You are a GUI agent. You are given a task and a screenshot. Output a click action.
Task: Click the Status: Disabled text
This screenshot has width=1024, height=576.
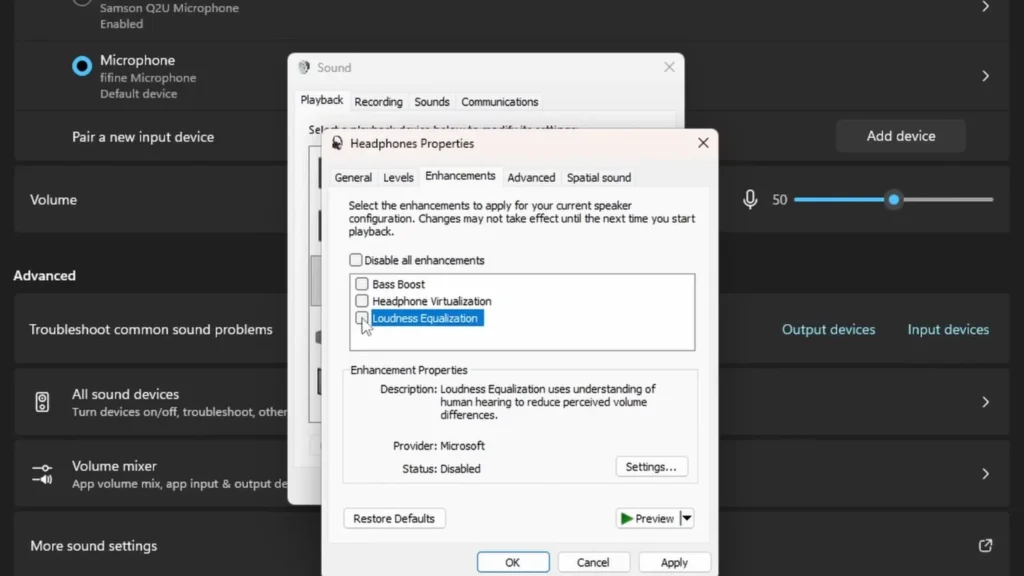[x=441, y=469]
